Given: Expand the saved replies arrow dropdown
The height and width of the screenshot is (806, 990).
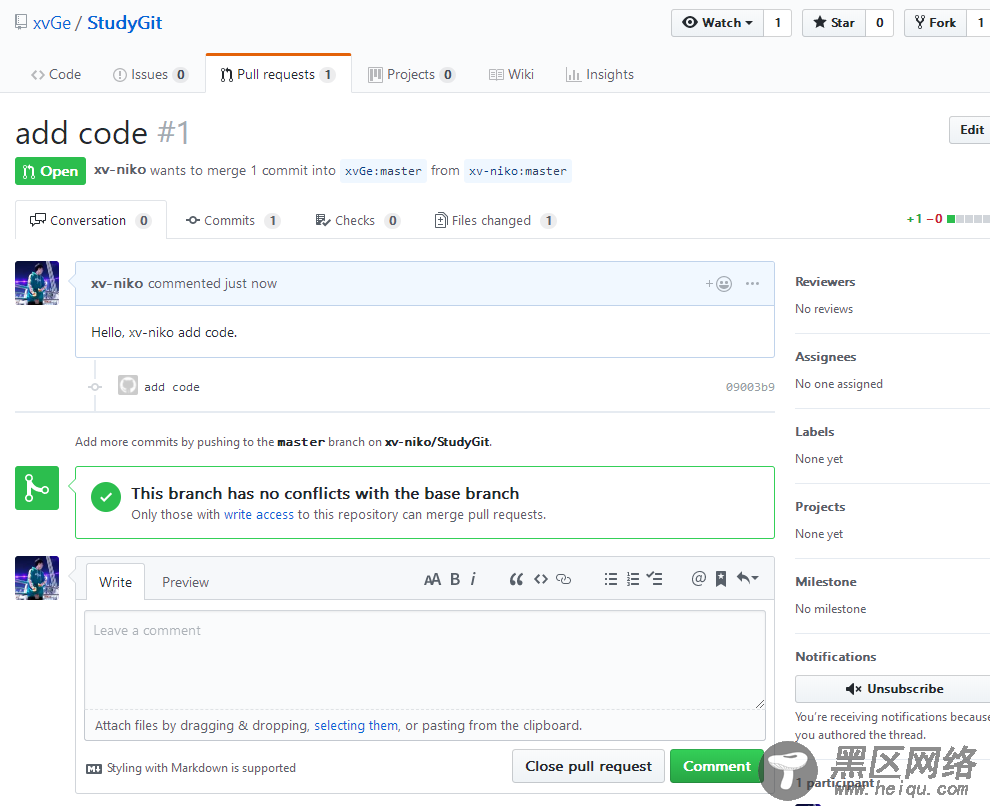Looking at the screenshot, I should (747, 579).
